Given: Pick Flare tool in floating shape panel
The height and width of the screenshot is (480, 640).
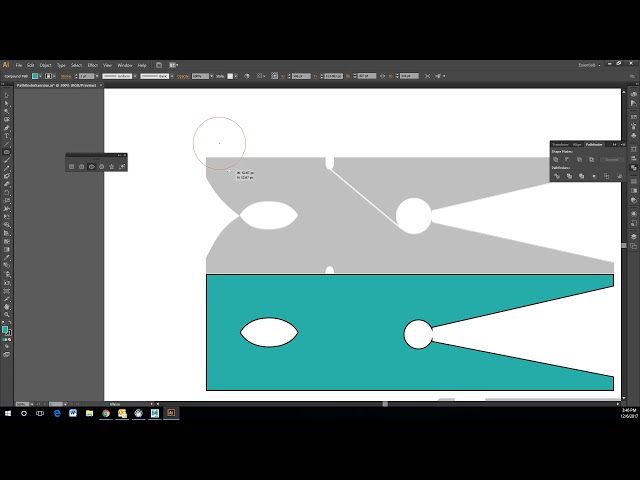Looking at the screenshot, I should 122,167.
